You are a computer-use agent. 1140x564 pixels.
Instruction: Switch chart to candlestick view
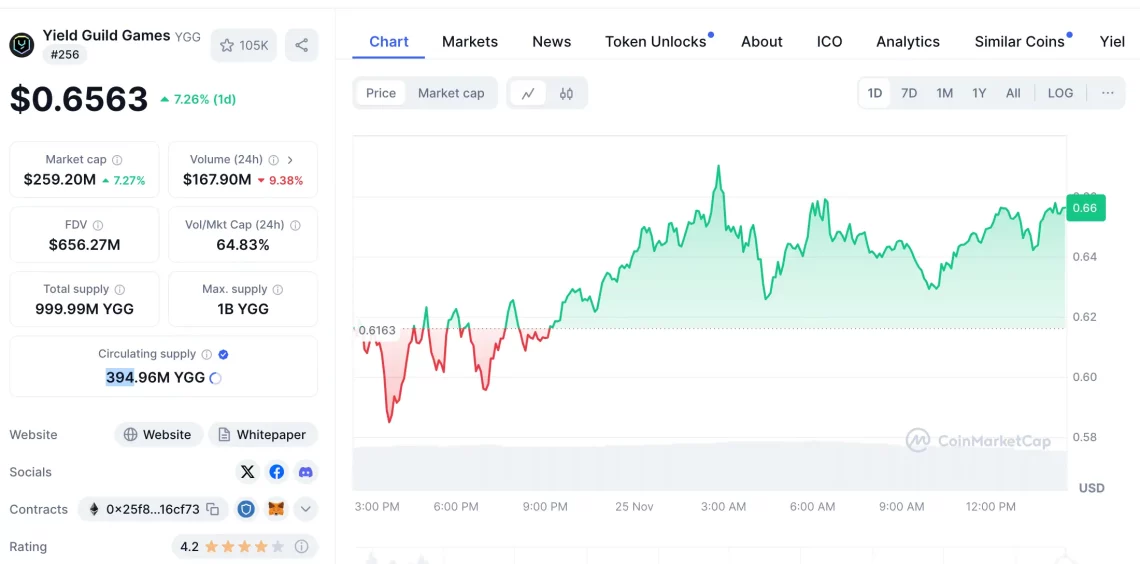click(566, 93)
